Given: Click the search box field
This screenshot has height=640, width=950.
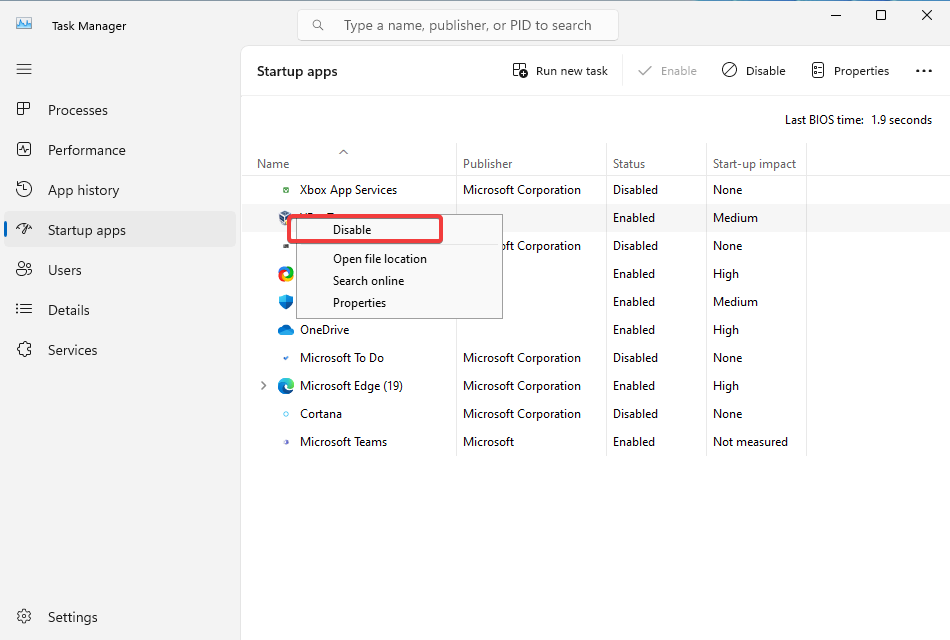Looking at the screenshot, I should 467,25.
